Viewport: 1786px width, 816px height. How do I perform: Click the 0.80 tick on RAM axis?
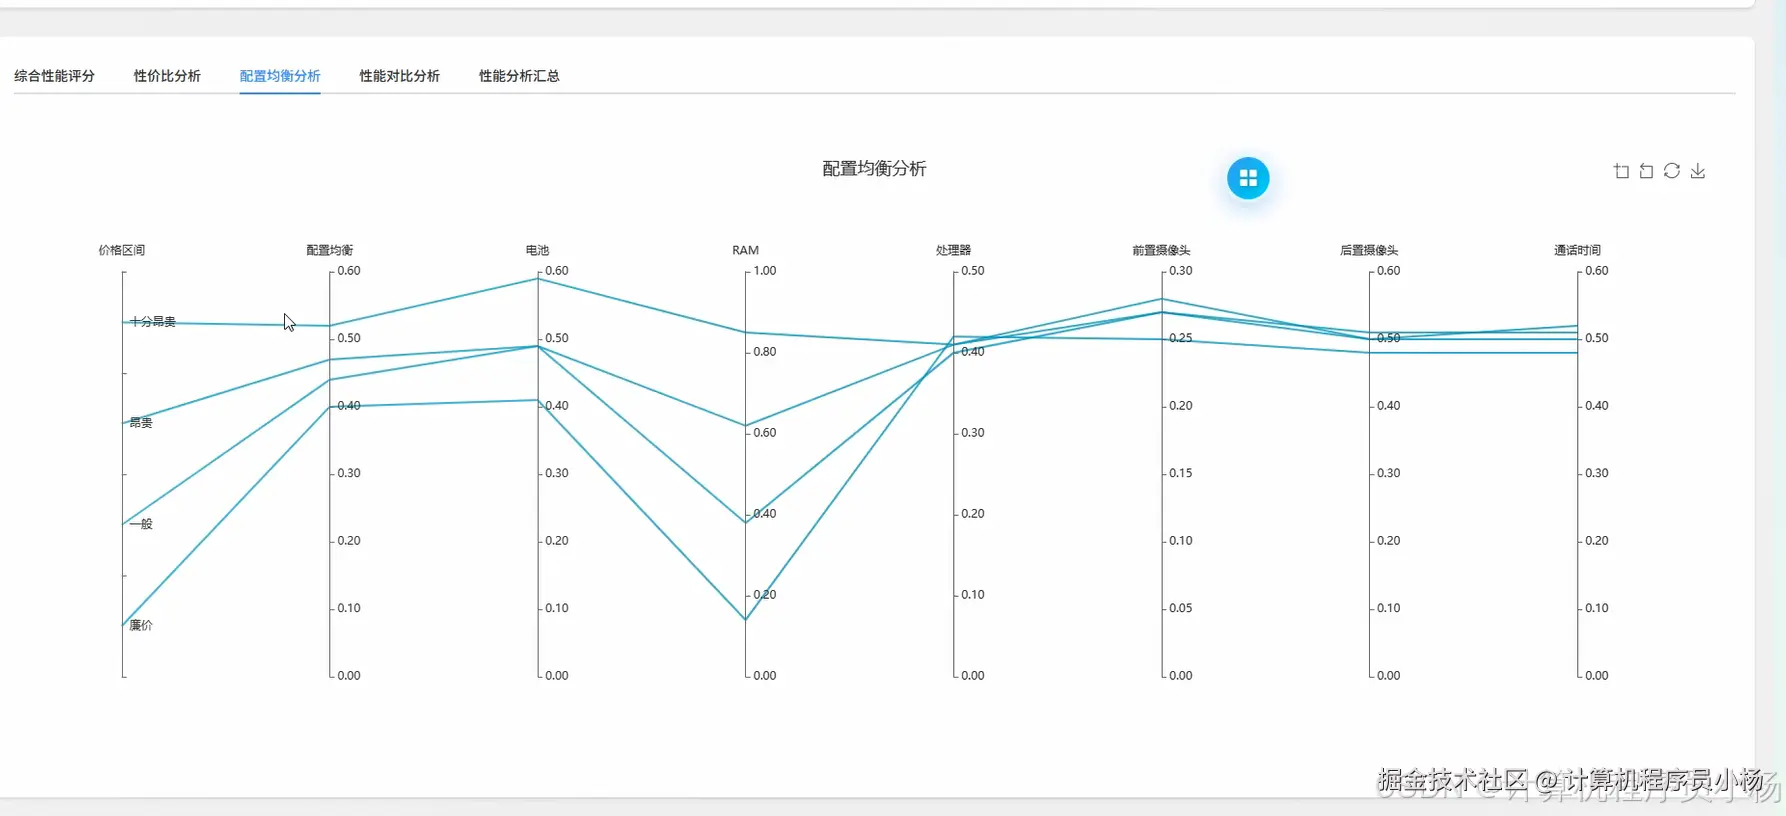tap(765, 352)
